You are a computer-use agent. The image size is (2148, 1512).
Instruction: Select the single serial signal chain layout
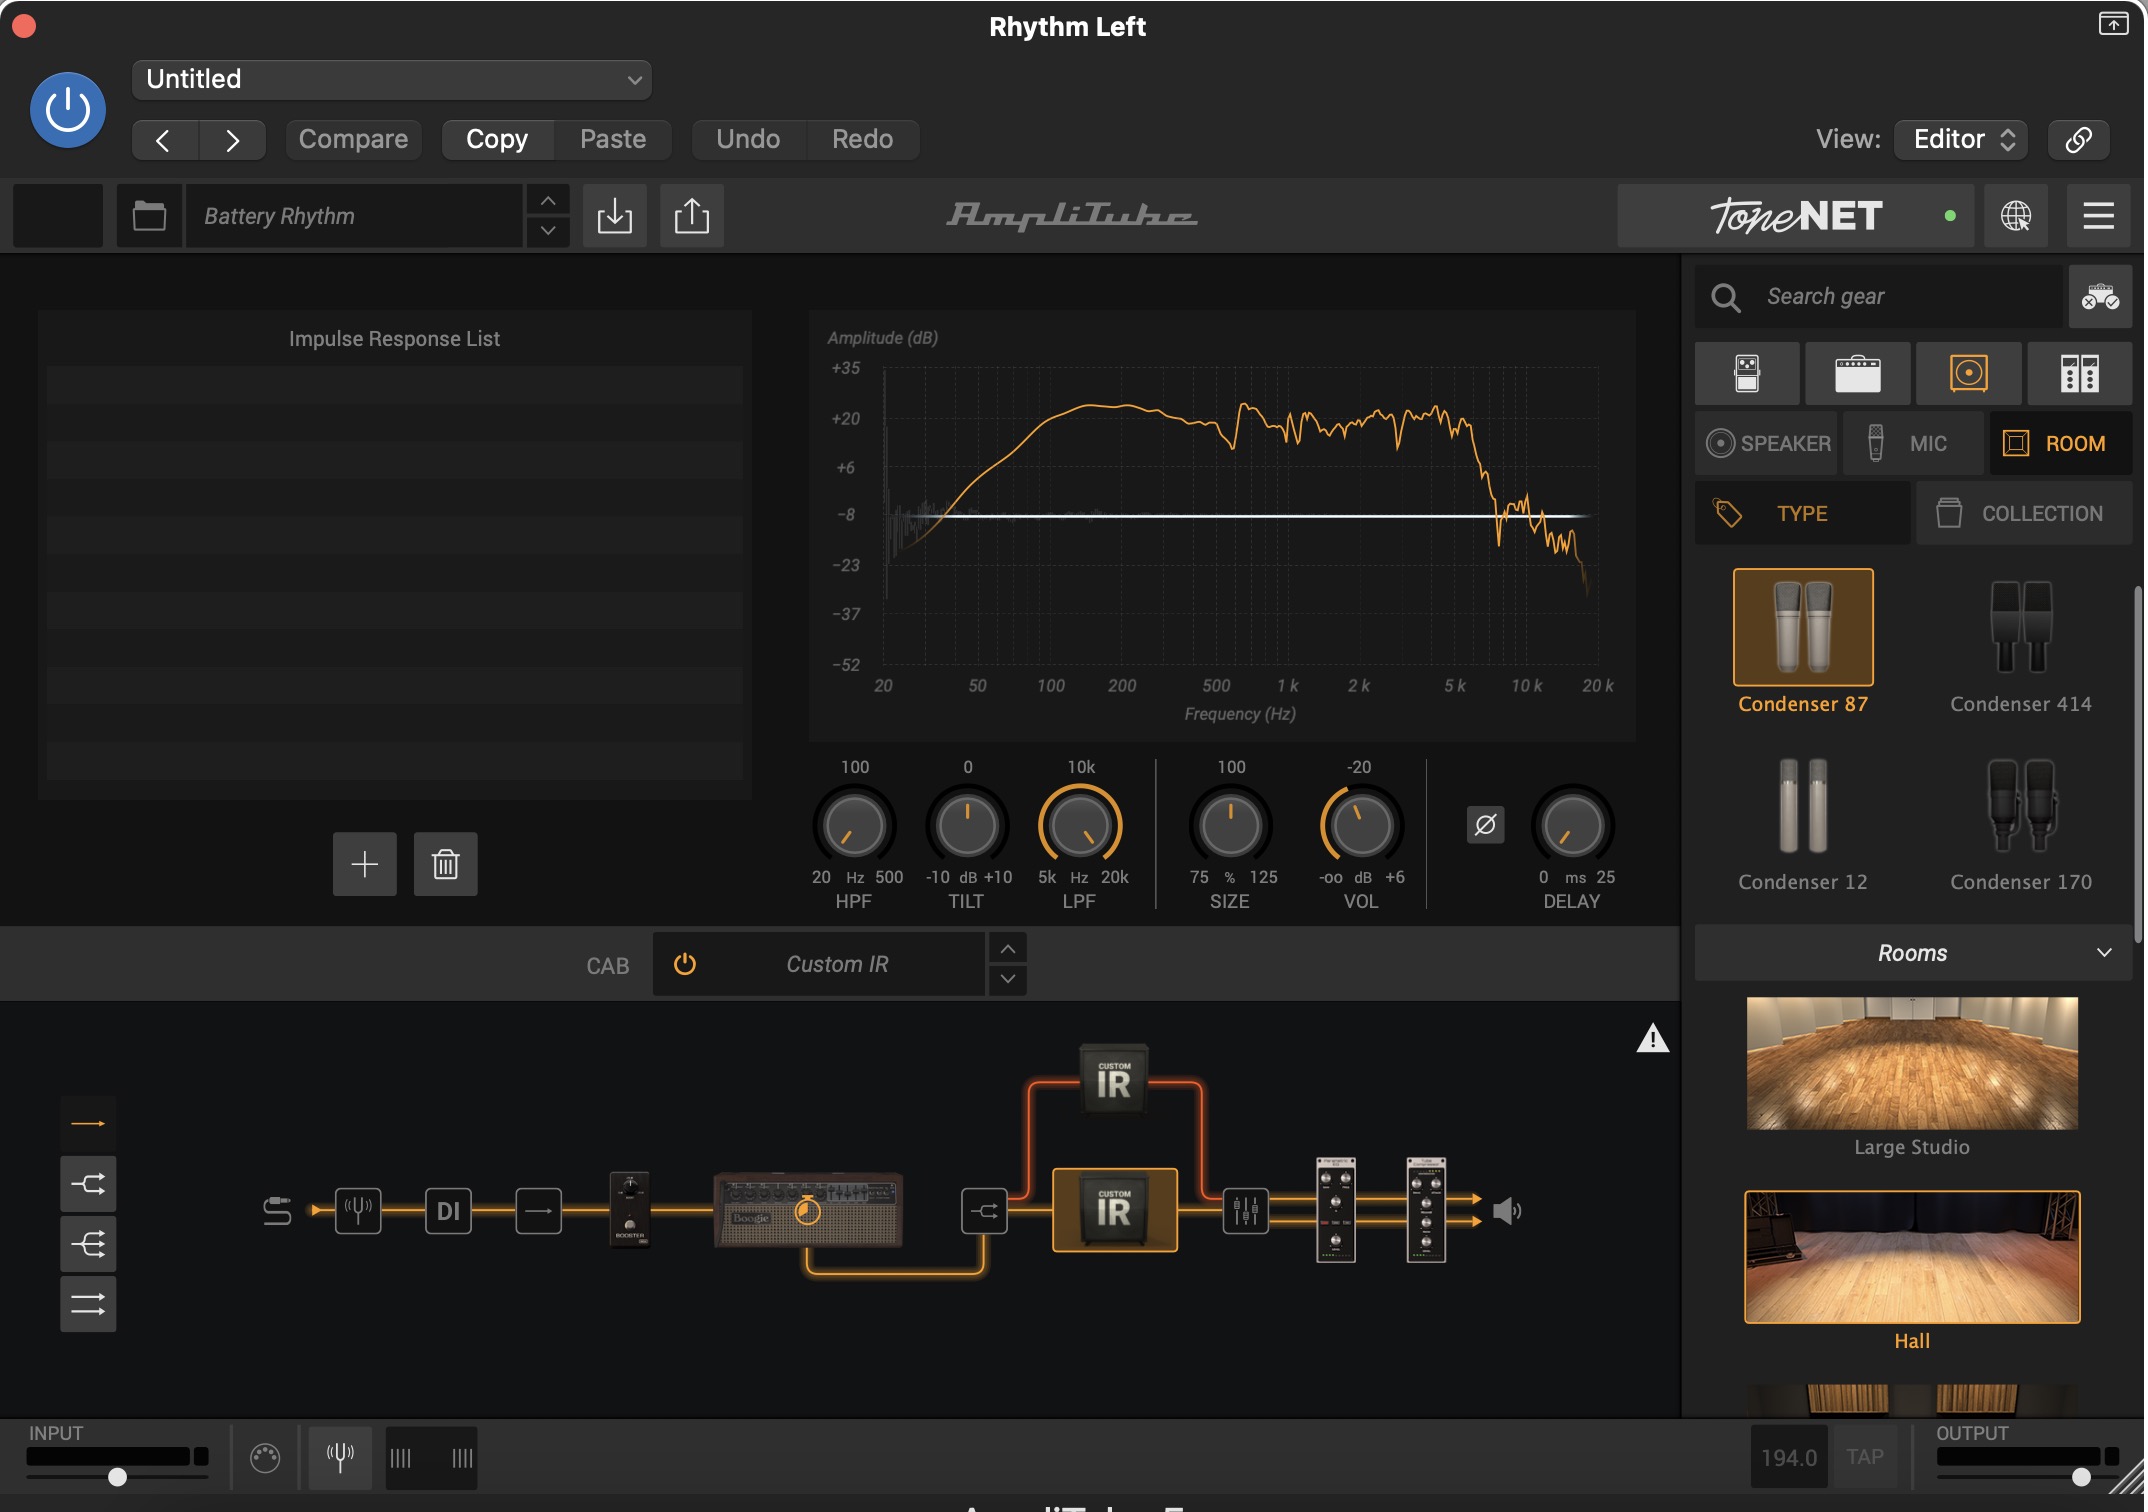click(x=88, y=1124)
